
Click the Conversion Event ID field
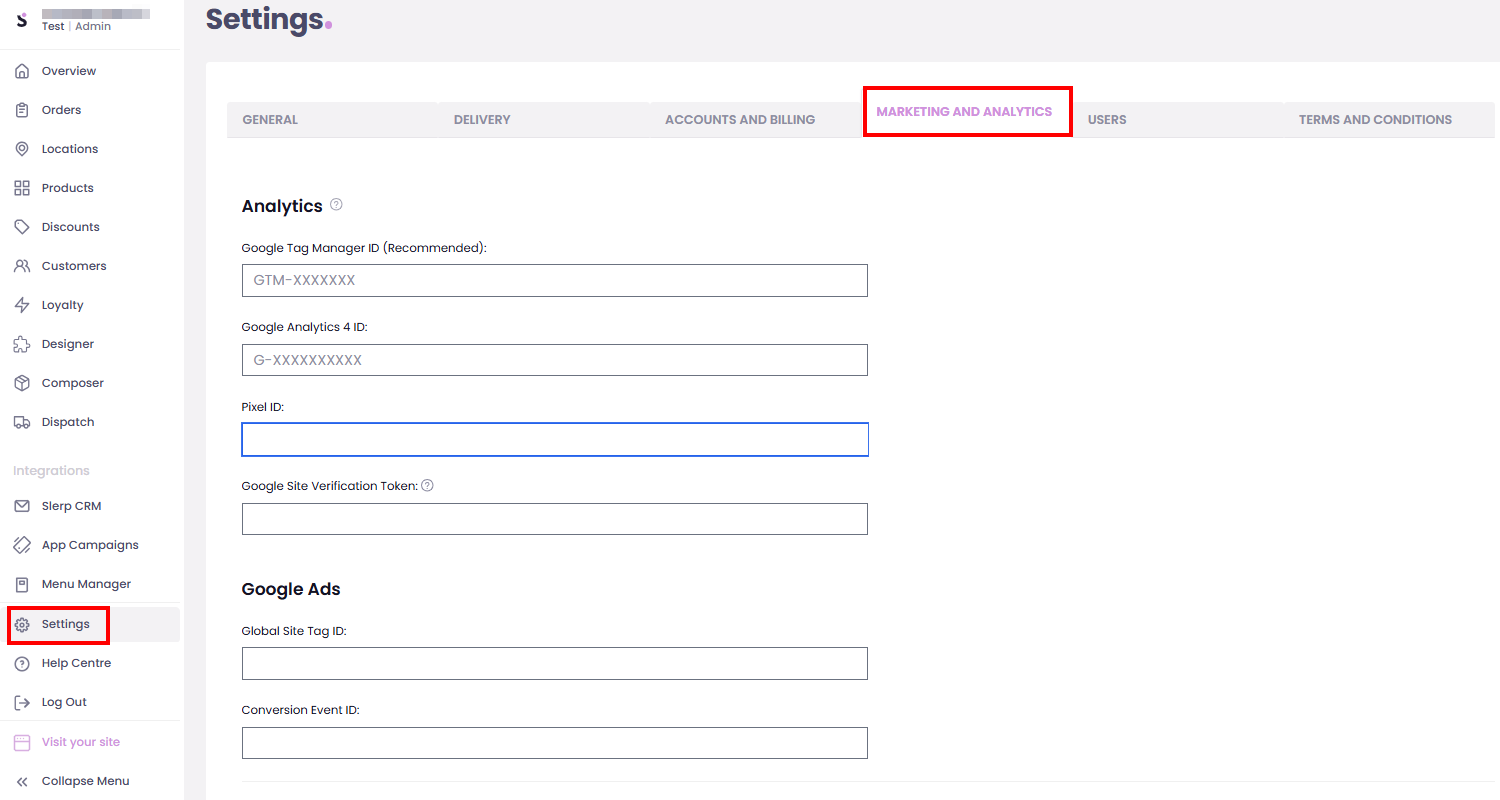pyautogui.click(x=554, y=743)
